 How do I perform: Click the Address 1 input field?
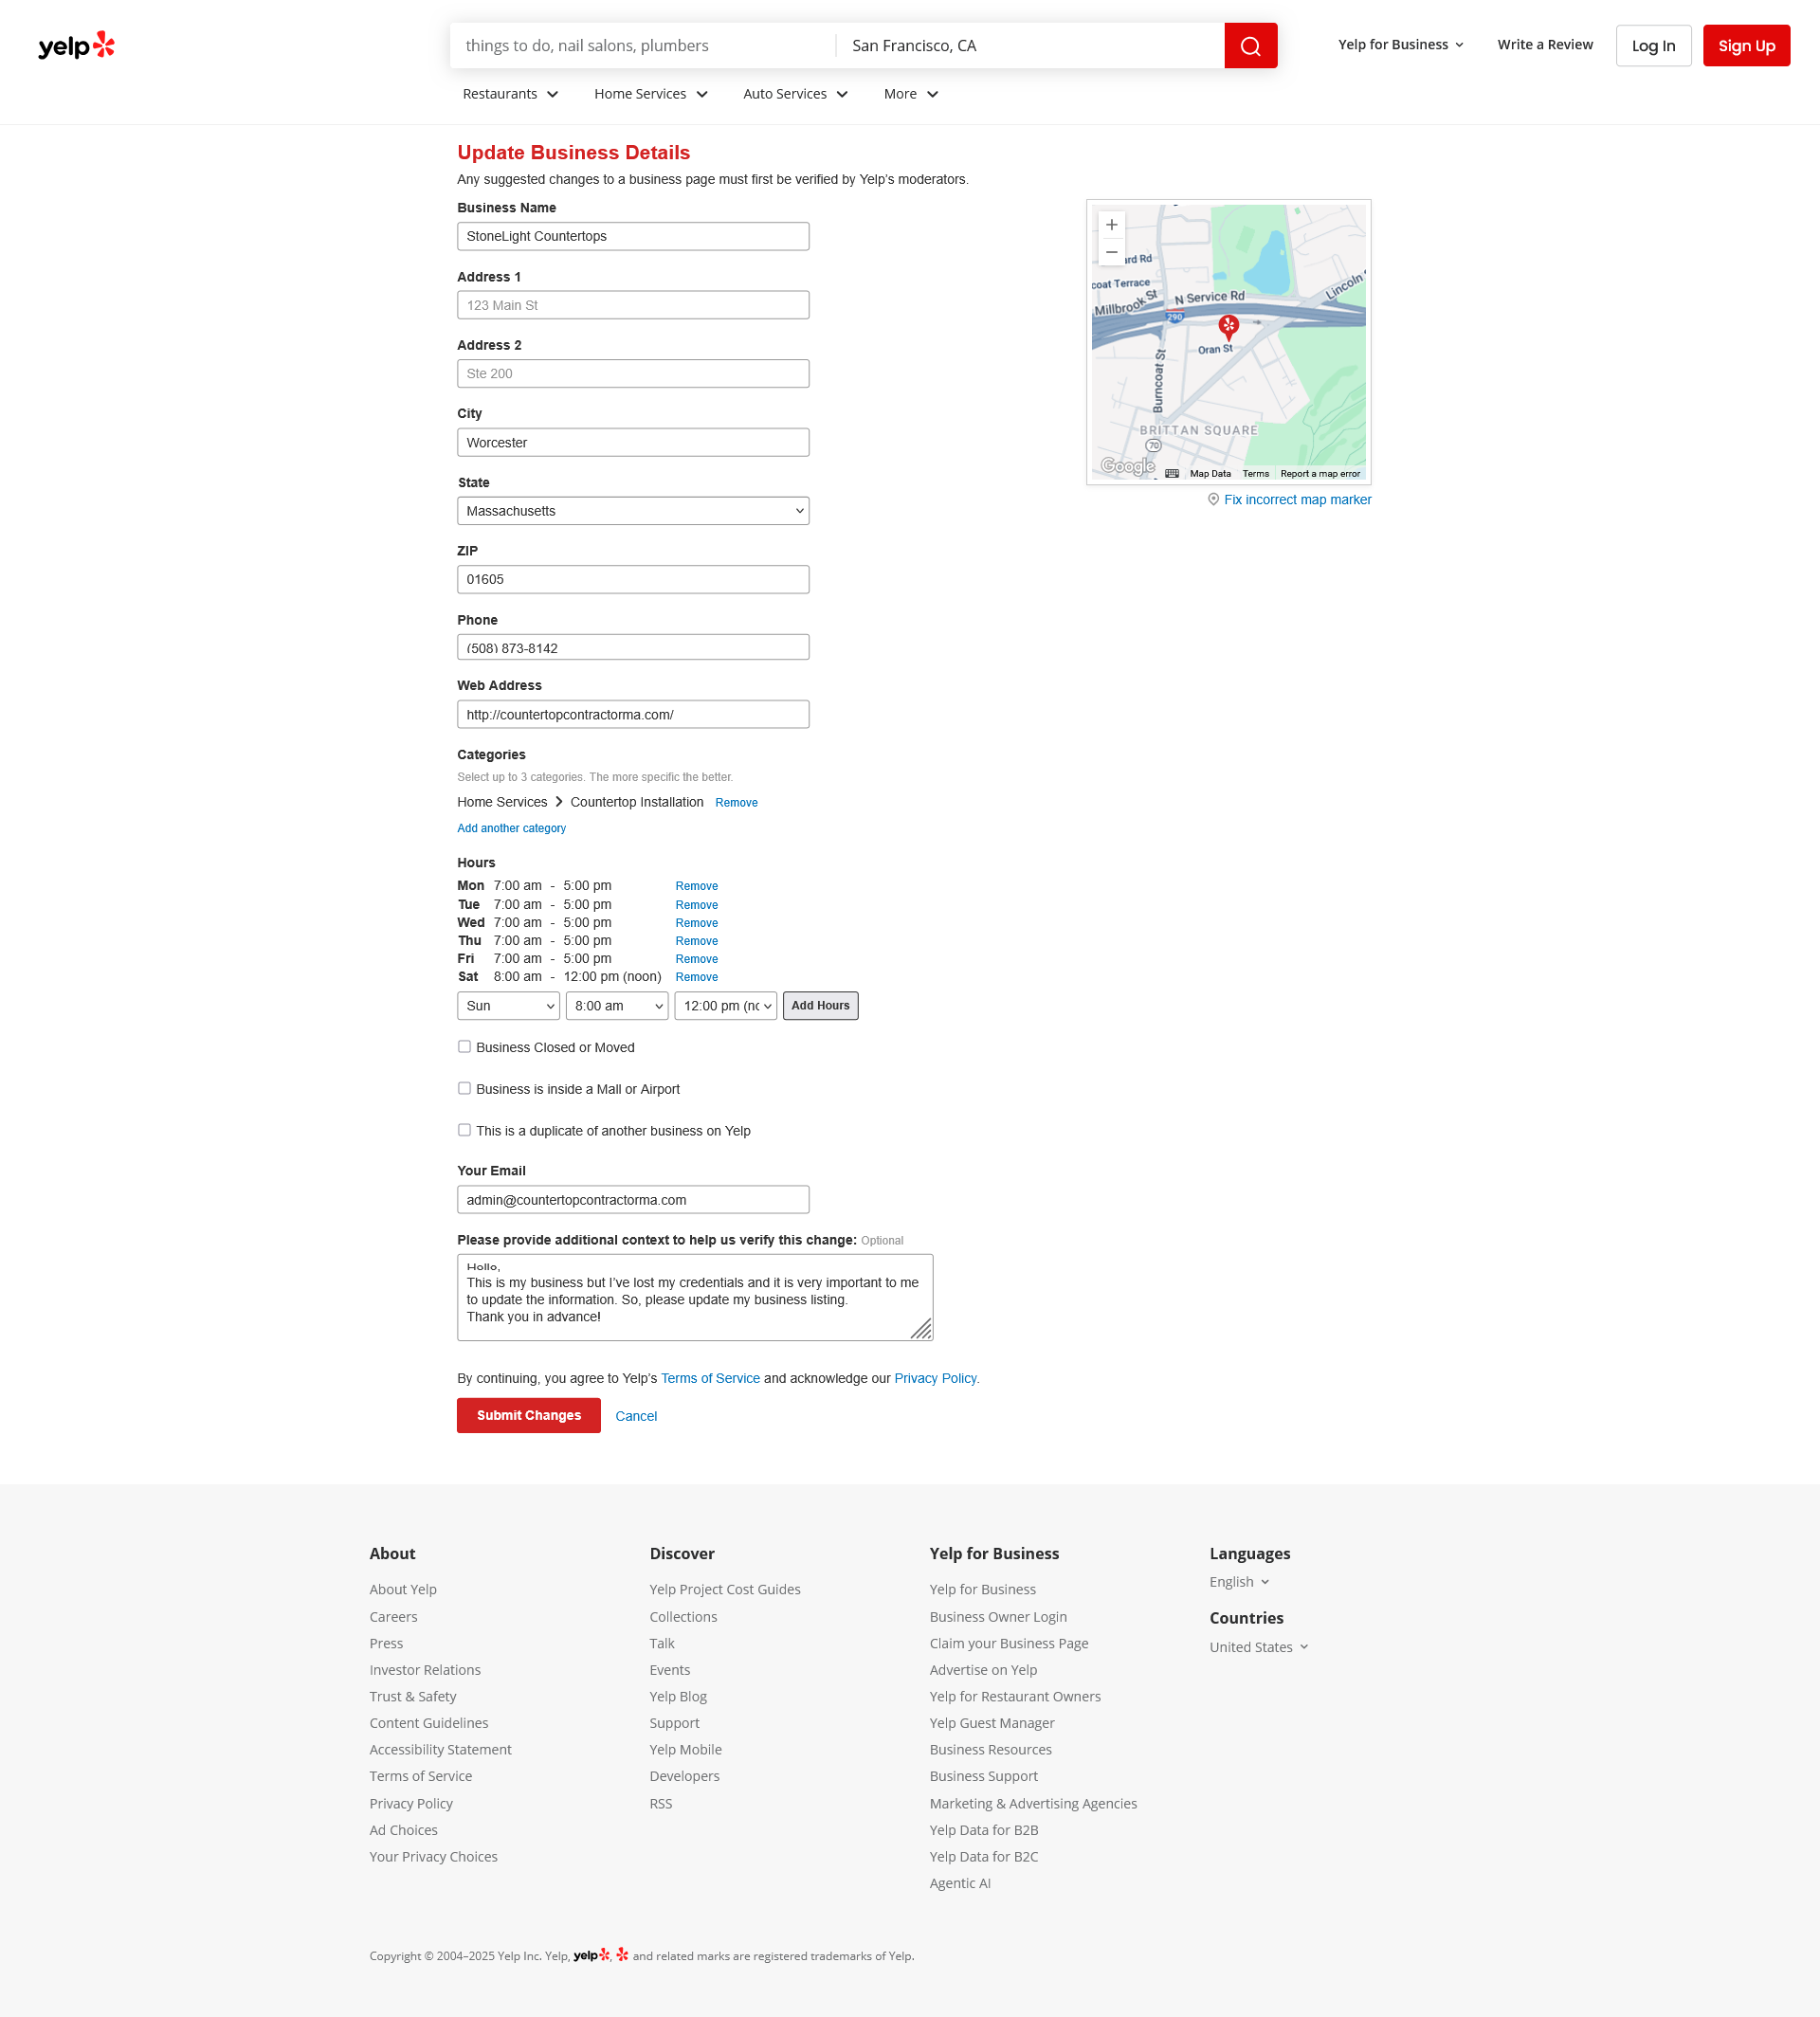(633, 305)
